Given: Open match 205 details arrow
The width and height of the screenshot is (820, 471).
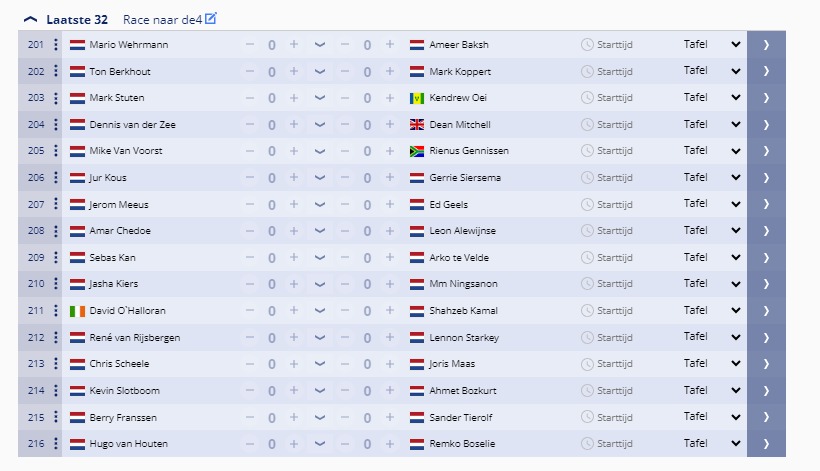Looking at the screenshot, I should point(766,151).
